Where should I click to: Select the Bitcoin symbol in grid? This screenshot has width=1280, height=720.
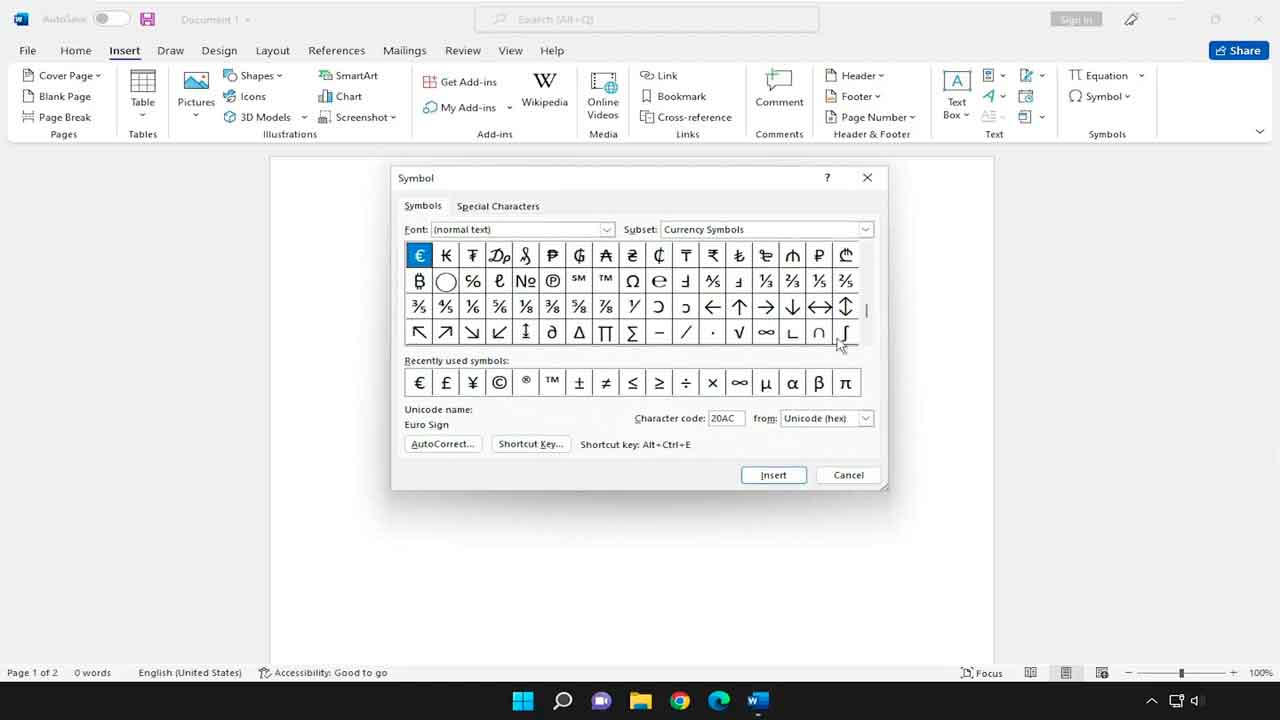[x=419, y=281]
